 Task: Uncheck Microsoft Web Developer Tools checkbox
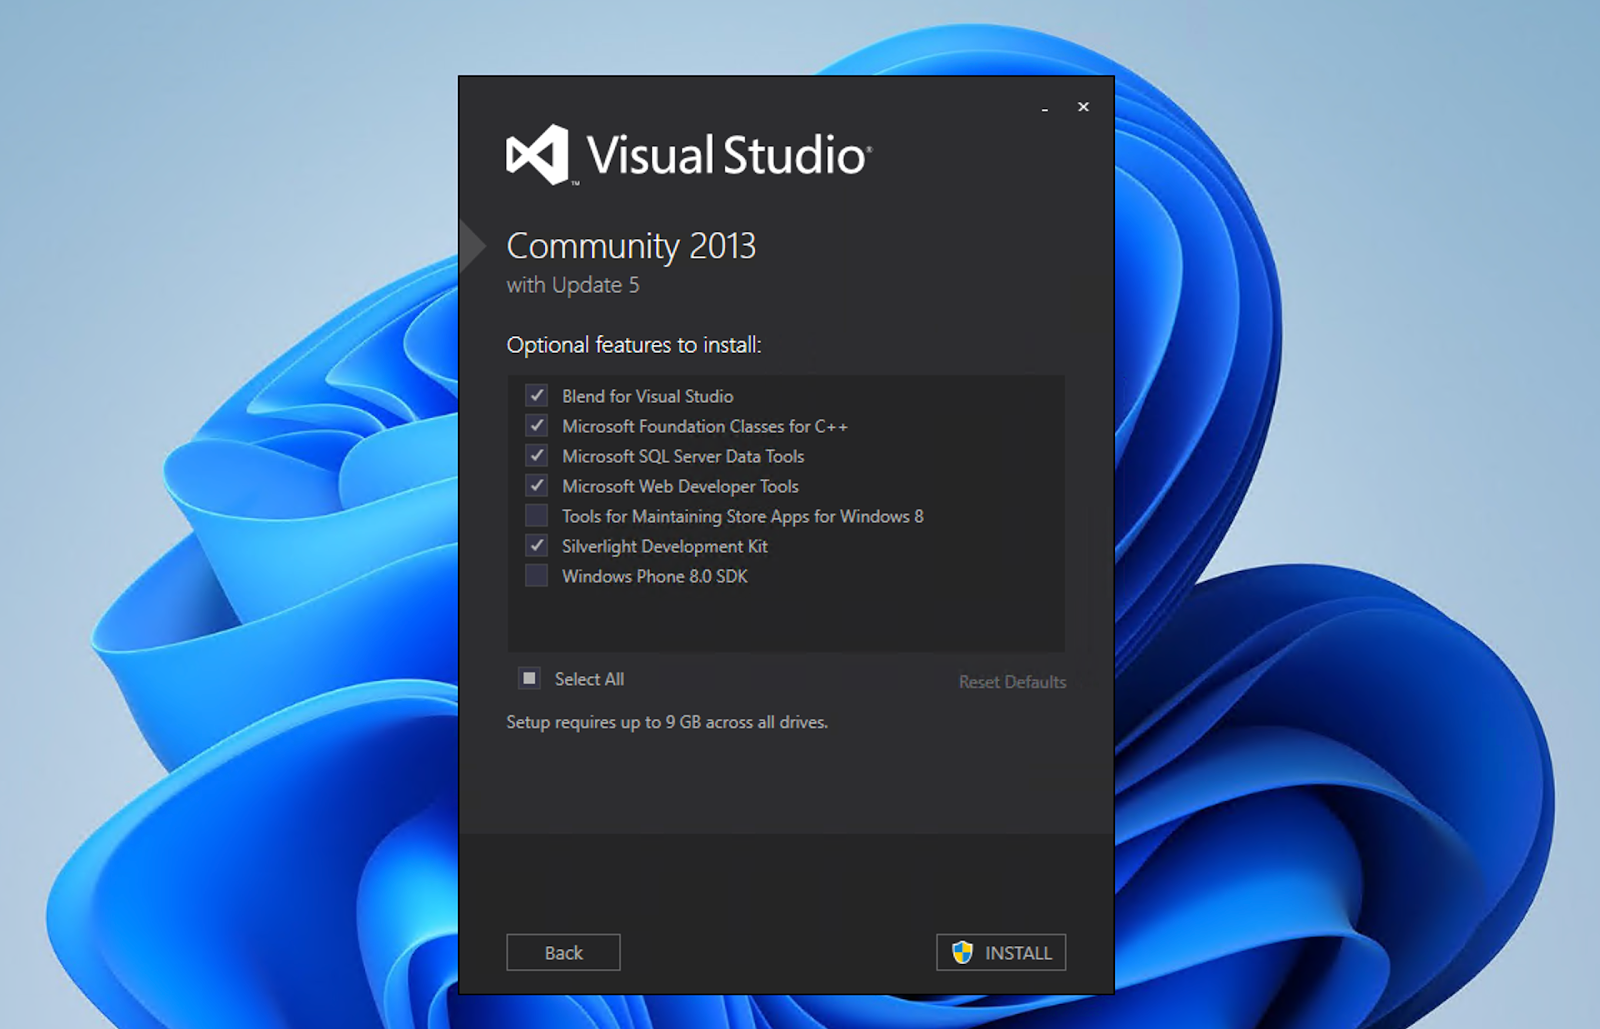pyautogui.click(x=537, y=485)
